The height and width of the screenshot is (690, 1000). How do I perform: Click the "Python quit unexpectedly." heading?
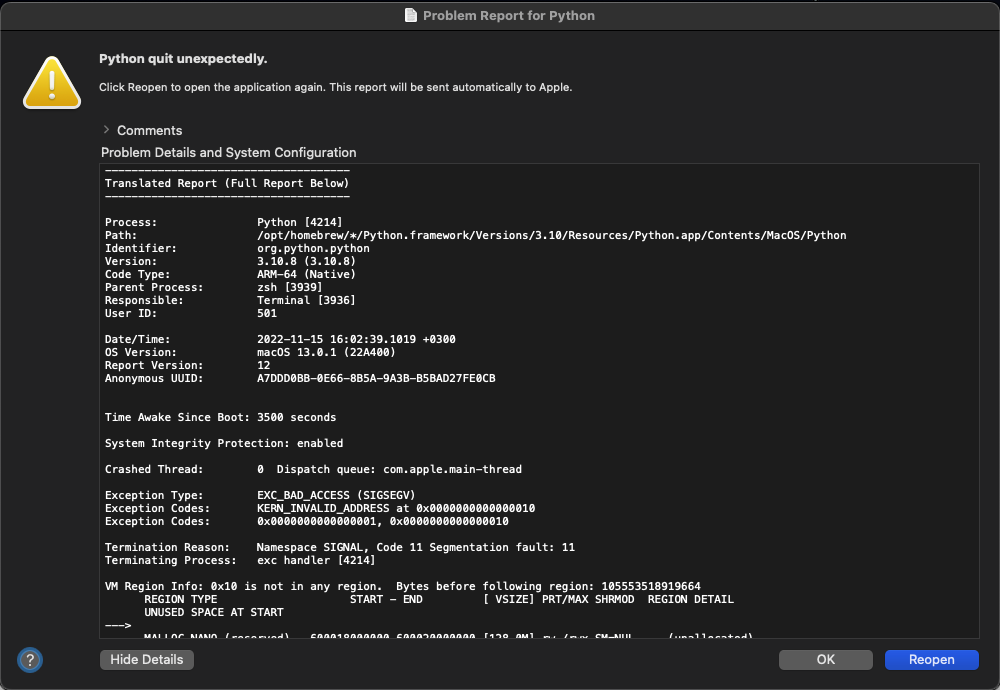coord(183,59)
